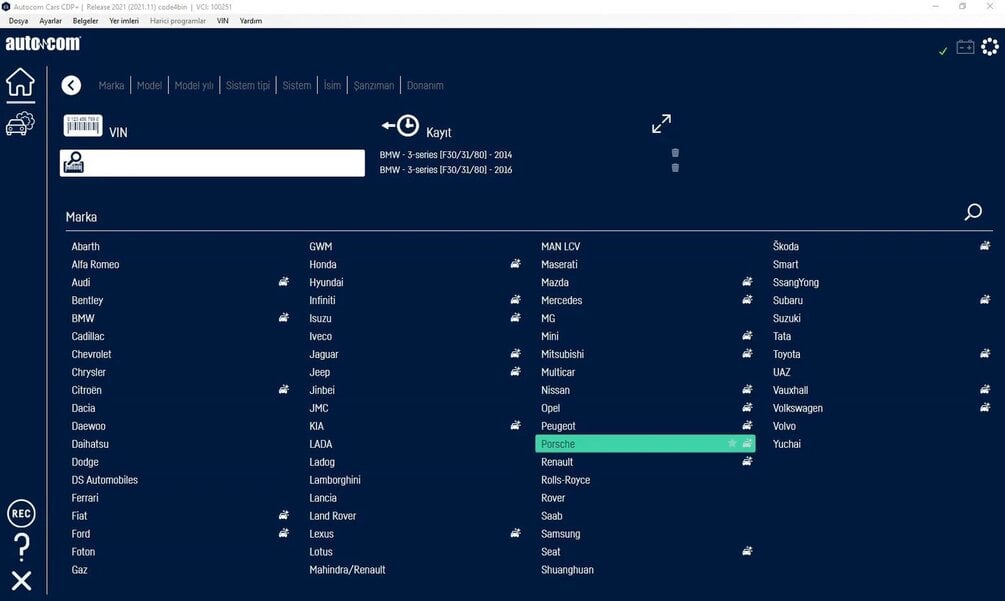Click the VIN search icon in the field

(x=74, y=163)
